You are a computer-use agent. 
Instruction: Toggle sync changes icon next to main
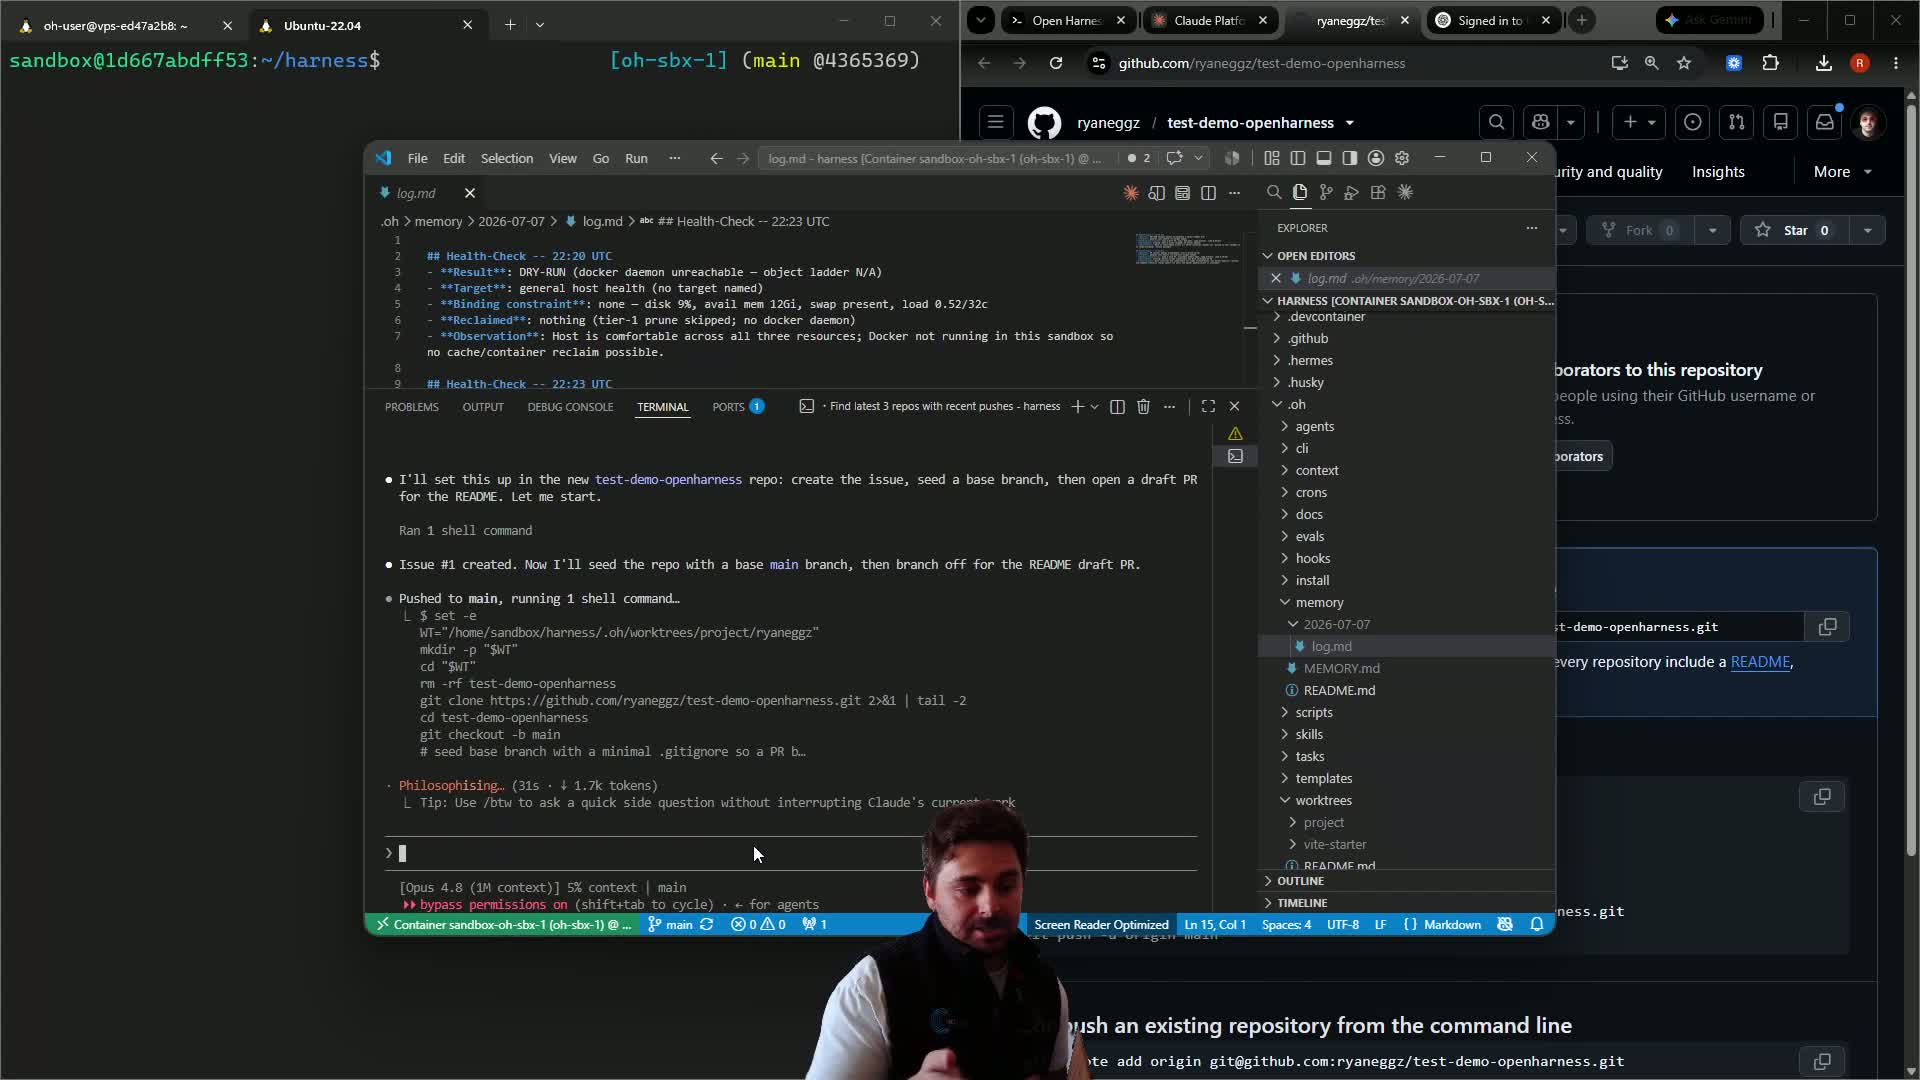tap(707, 925)
